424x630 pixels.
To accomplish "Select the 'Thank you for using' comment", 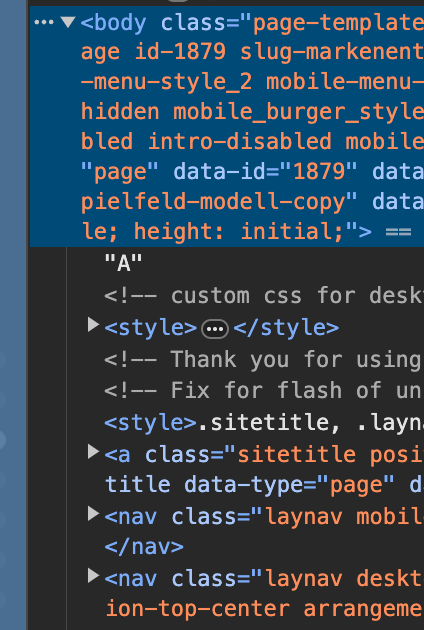I will [264, 359].
